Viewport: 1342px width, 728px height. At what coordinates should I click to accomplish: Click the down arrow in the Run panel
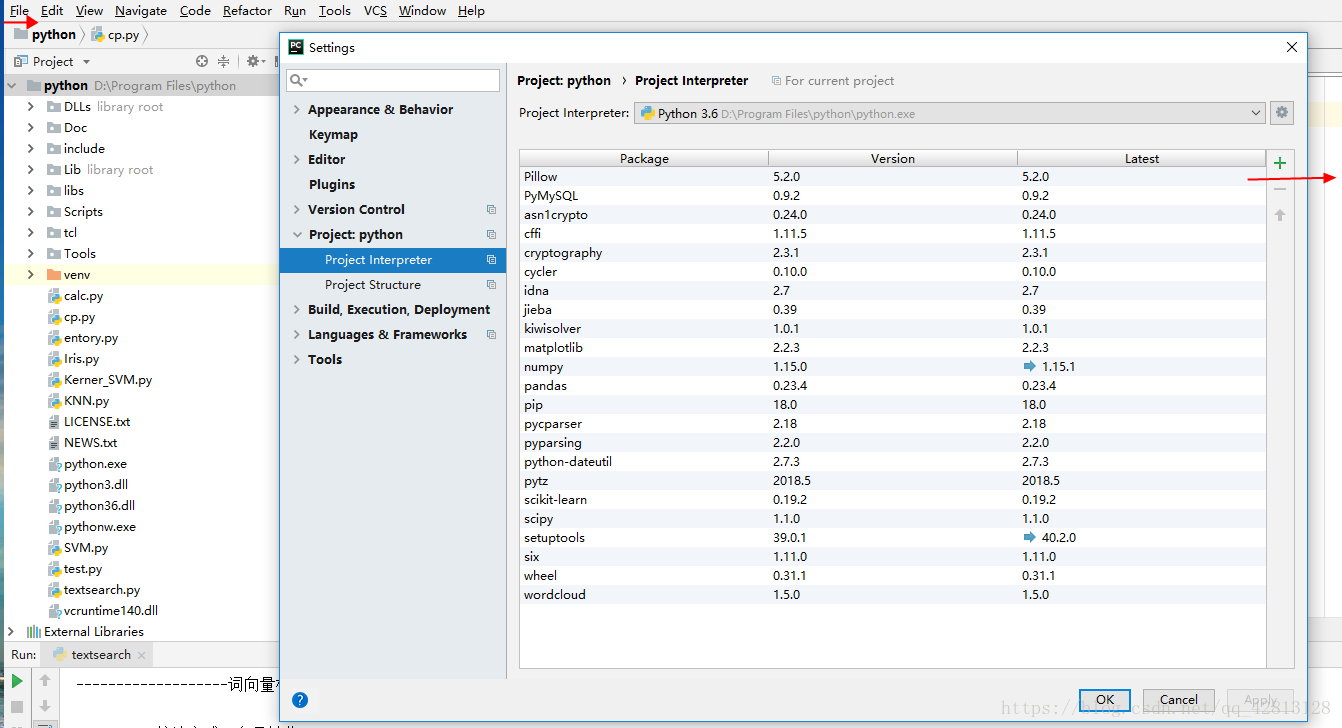pos(45,706)
